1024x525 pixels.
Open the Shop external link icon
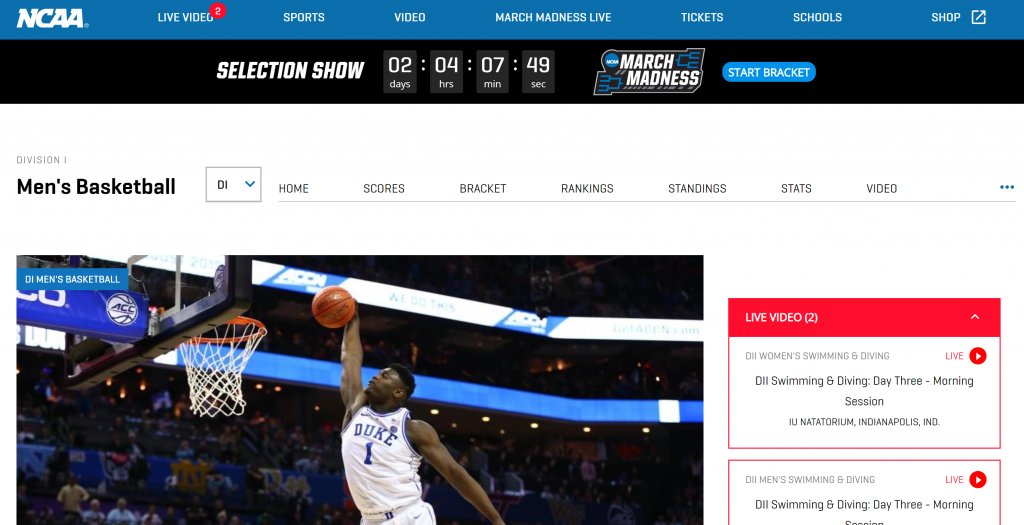978,18
